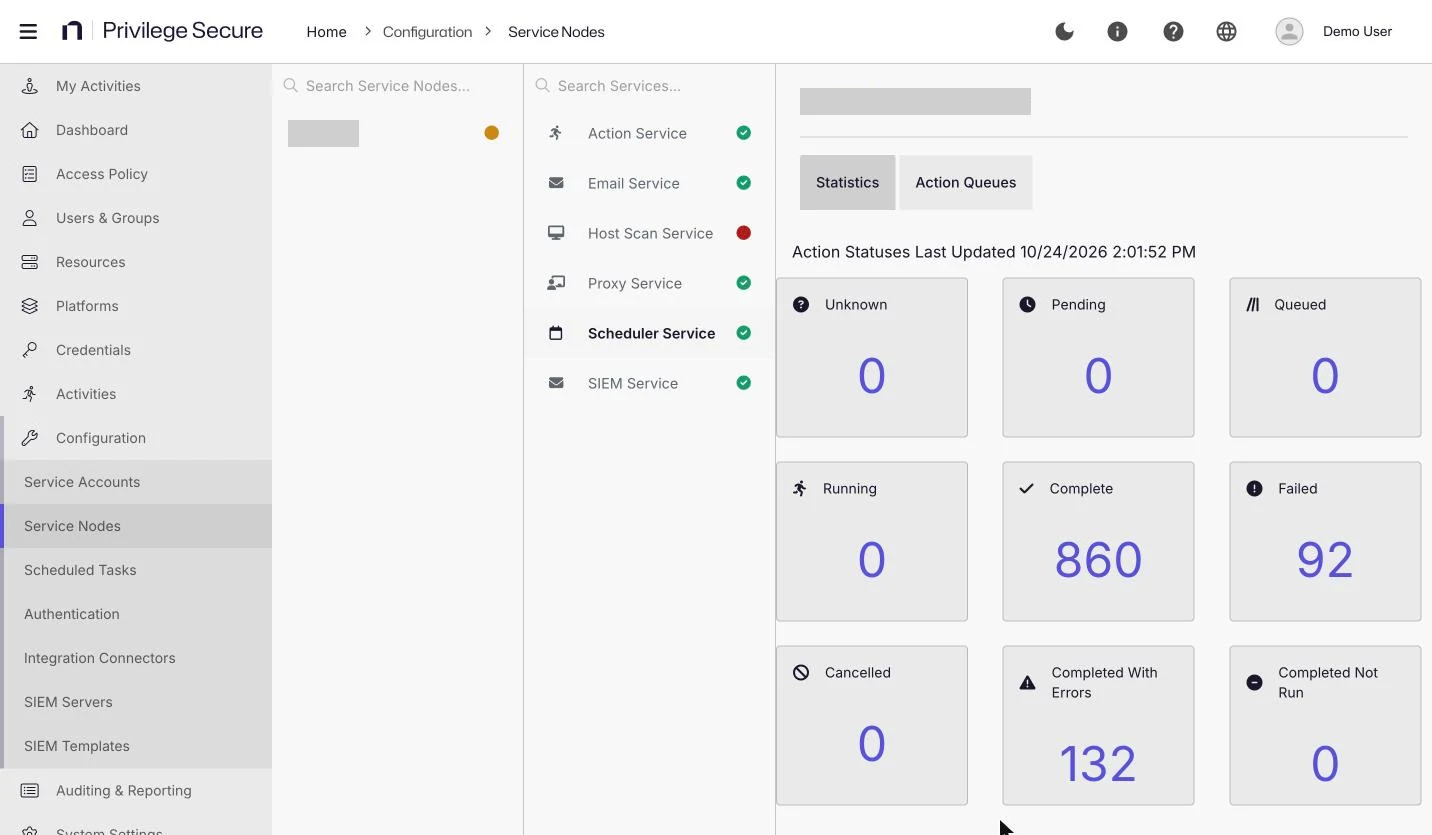Select the service node with orange status

point(398,133)
